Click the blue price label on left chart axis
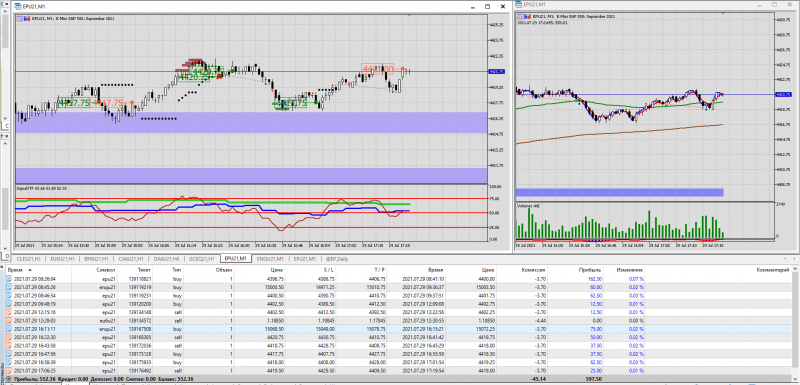 click(x=497, y=72)
